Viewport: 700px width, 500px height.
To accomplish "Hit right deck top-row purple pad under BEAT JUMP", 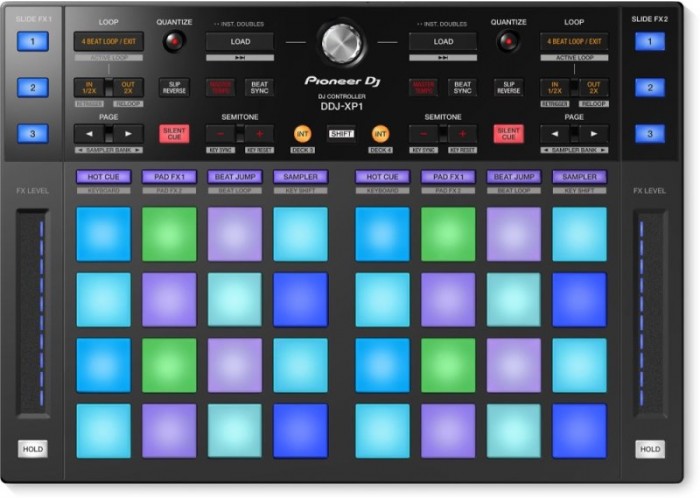I will click(x=514, y=234).
